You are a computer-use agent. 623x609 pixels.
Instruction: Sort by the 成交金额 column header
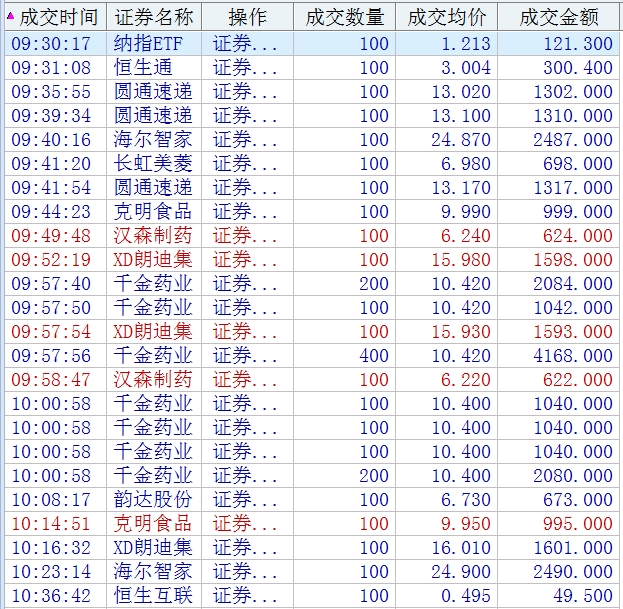point(559,17)
